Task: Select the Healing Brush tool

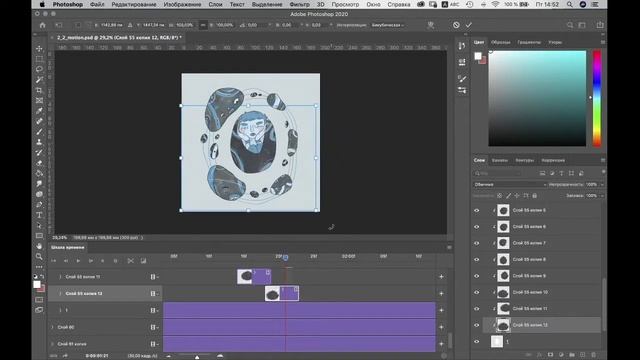Action: point(39,121)
